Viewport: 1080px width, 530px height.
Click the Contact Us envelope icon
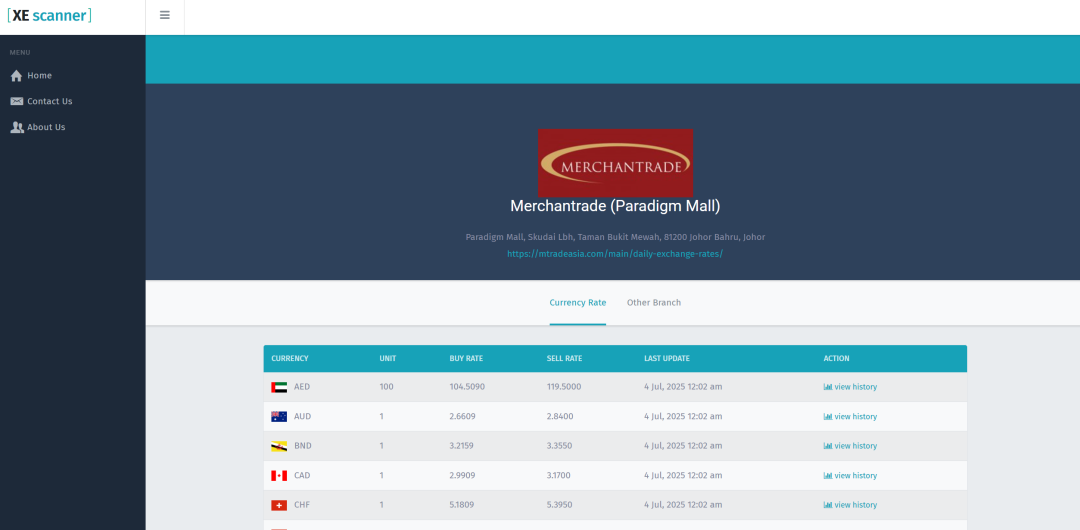[x=17, y=101]
